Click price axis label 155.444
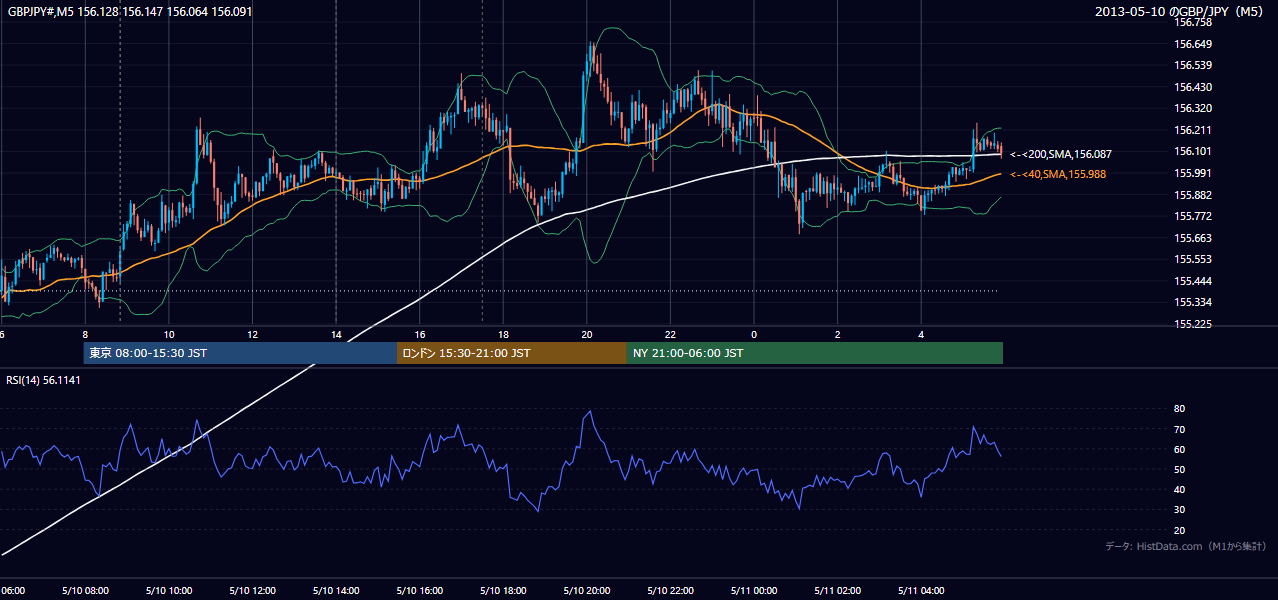This screenshot has width=1278, height=600. [x=1193, y=281]
